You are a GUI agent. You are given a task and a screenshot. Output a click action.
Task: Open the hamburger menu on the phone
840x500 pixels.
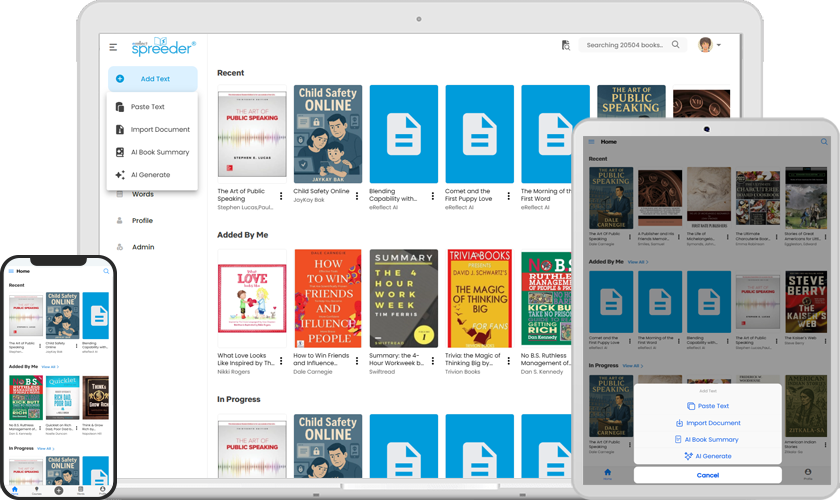point(11,271)
